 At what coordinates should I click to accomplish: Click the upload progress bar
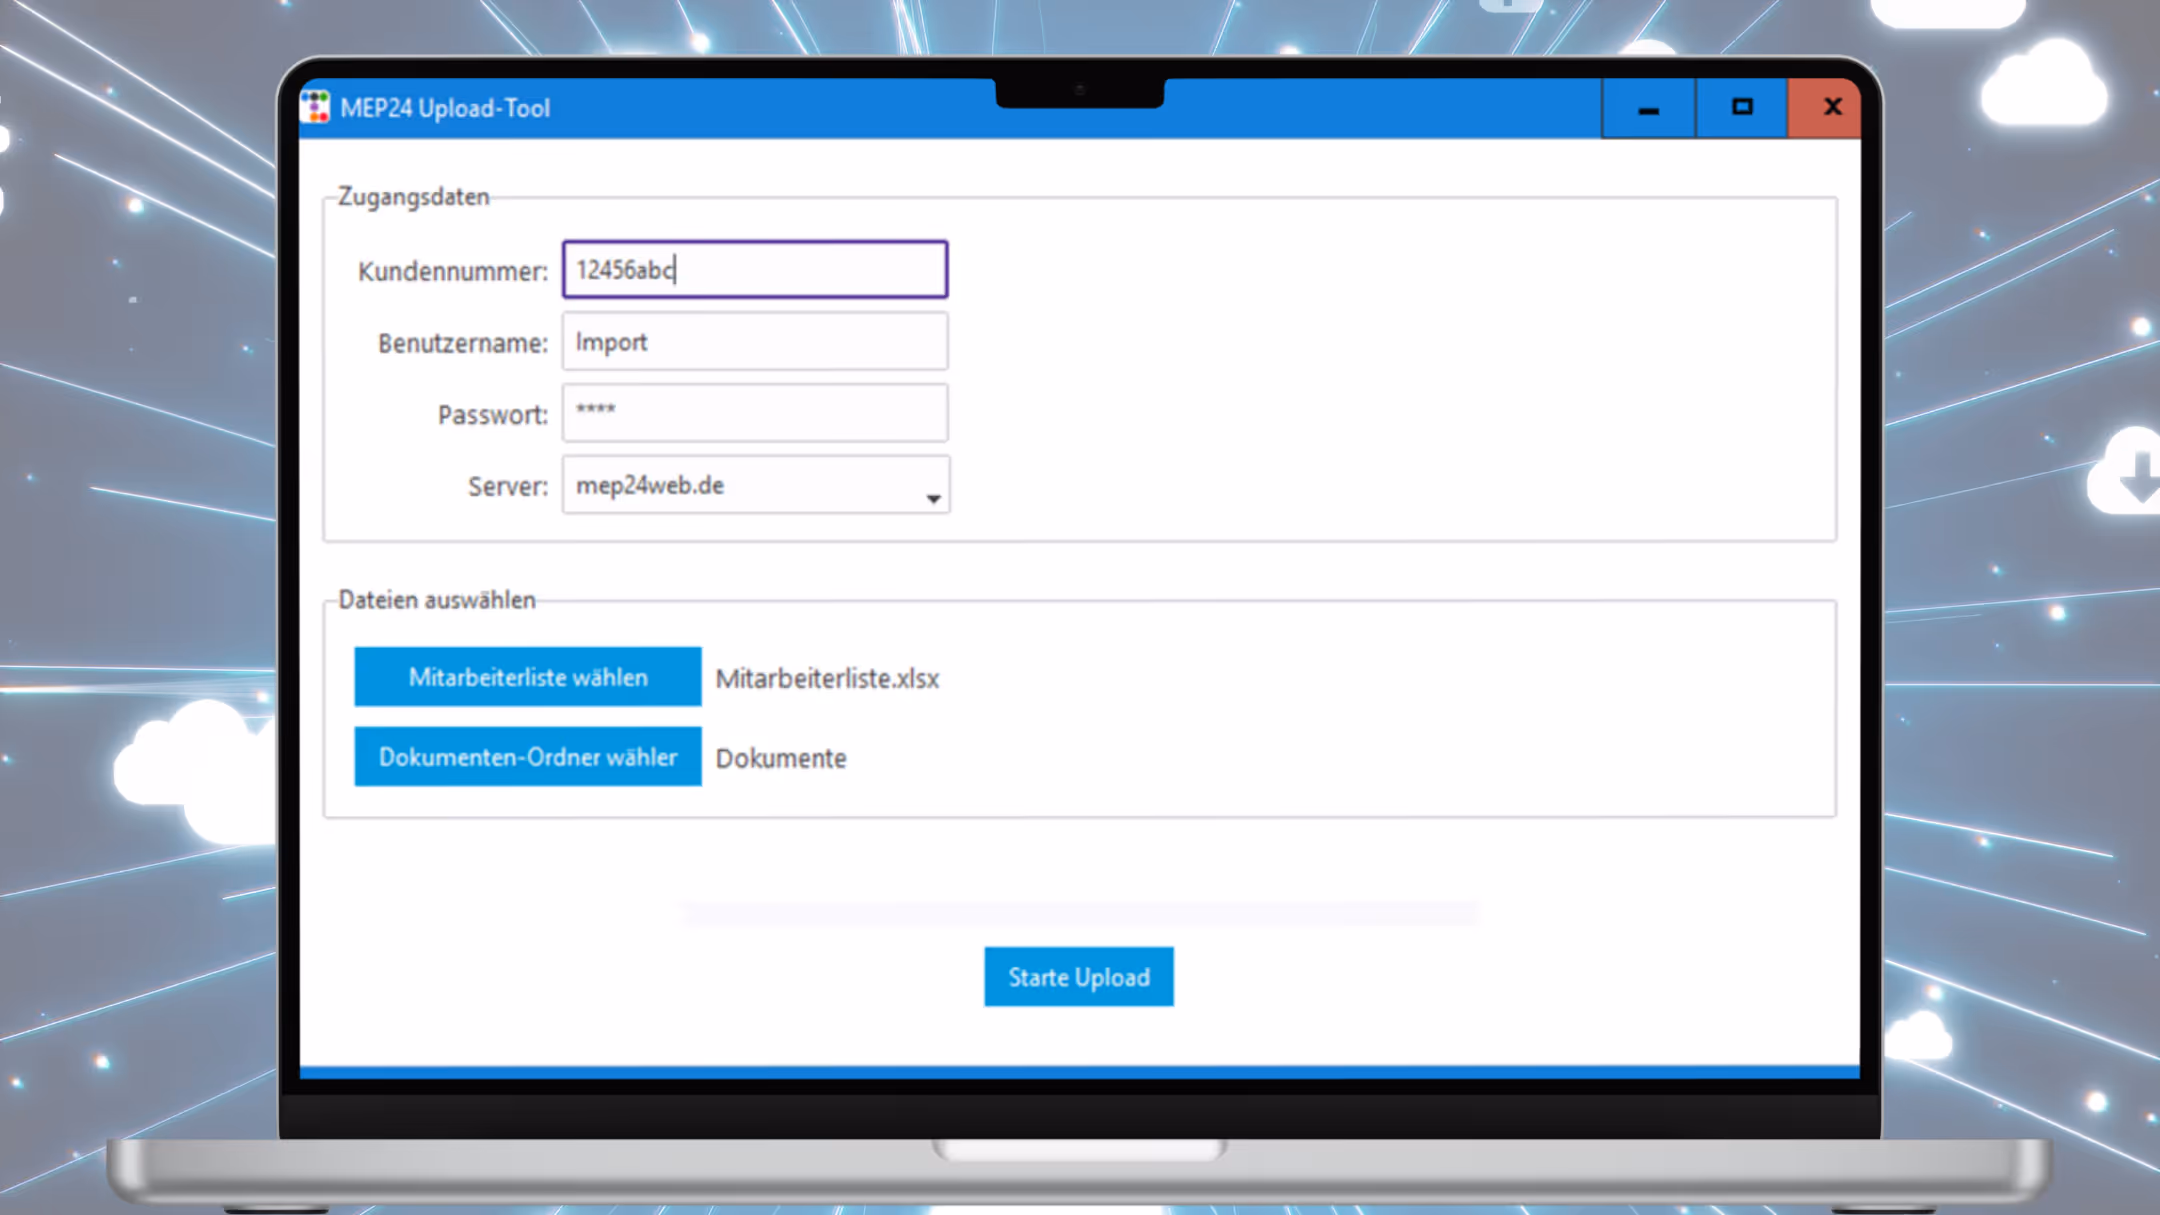click(1078, 912)
